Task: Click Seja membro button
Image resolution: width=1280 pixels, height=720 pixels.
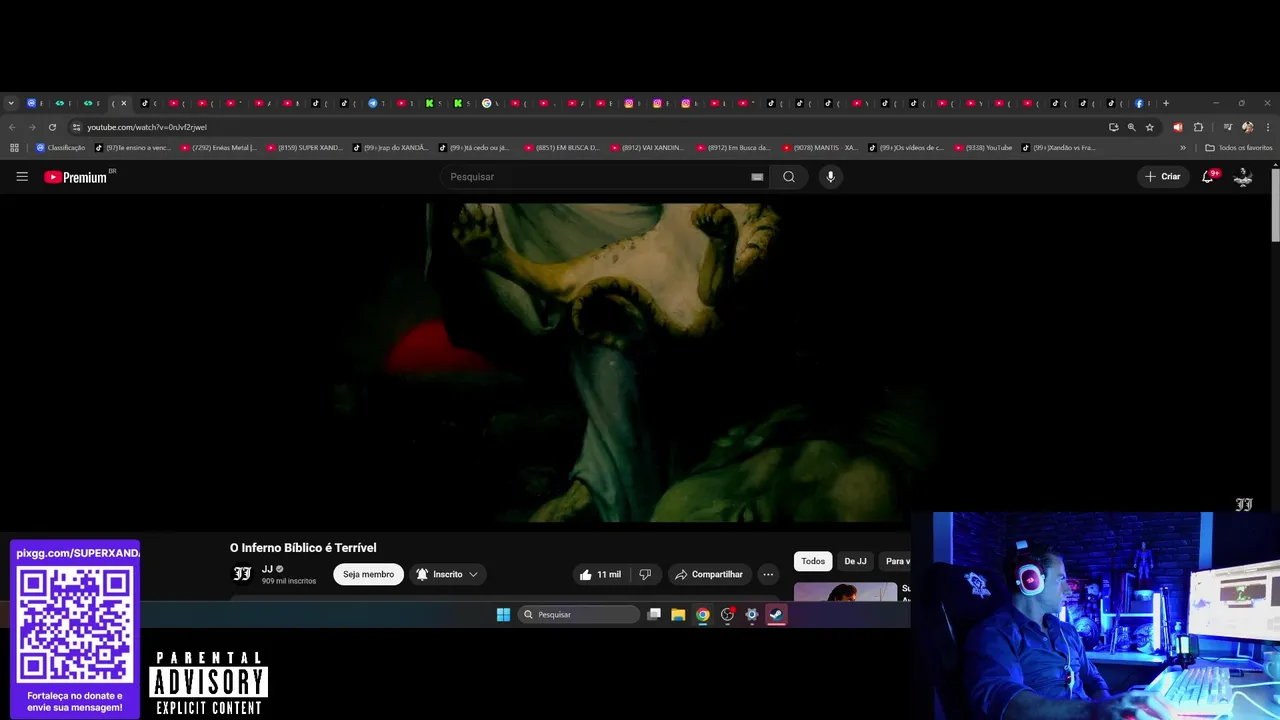Action: click(369, 575)
